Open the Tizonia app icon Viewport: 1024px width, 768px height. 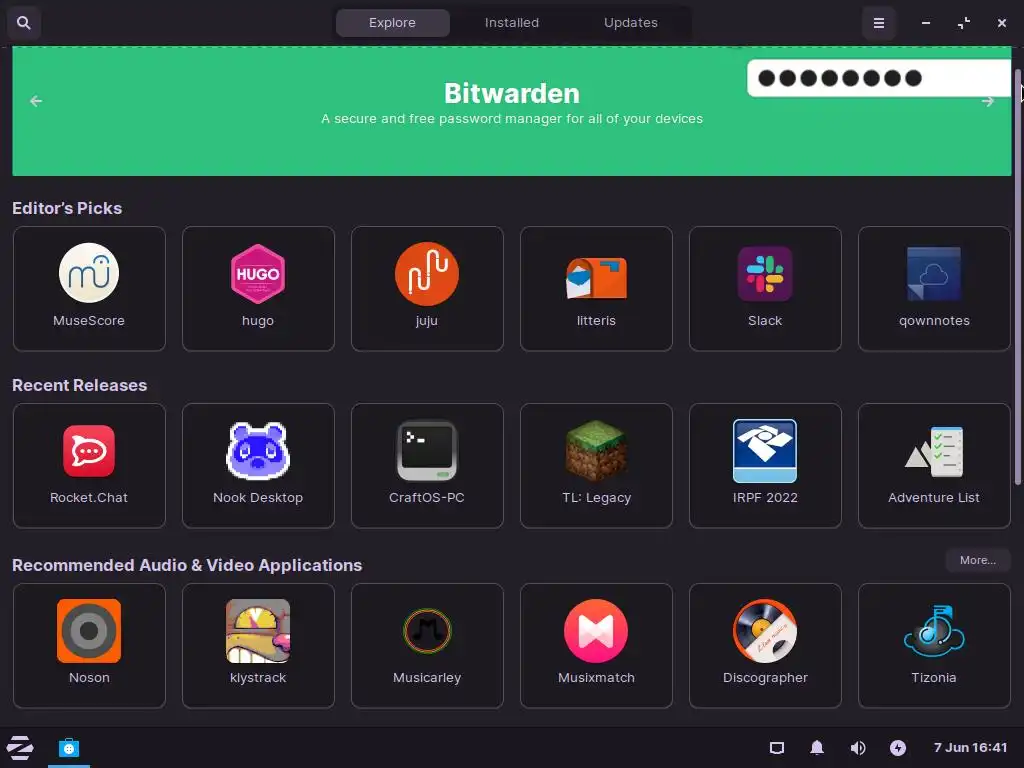click(x=934, y=631)
